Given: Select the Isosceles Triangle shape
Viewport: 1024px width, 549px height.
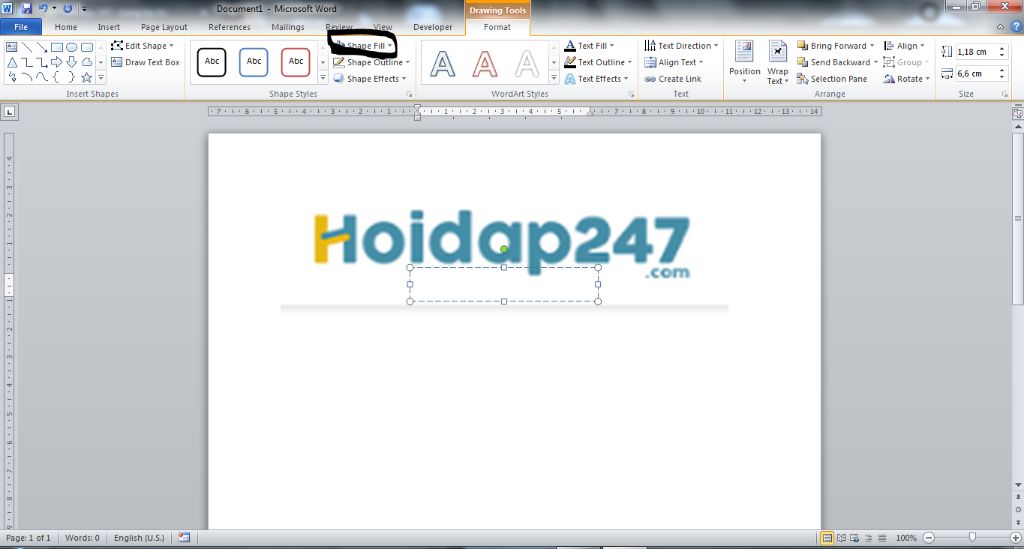Looking at the screenshot, I should click(12, 62).
